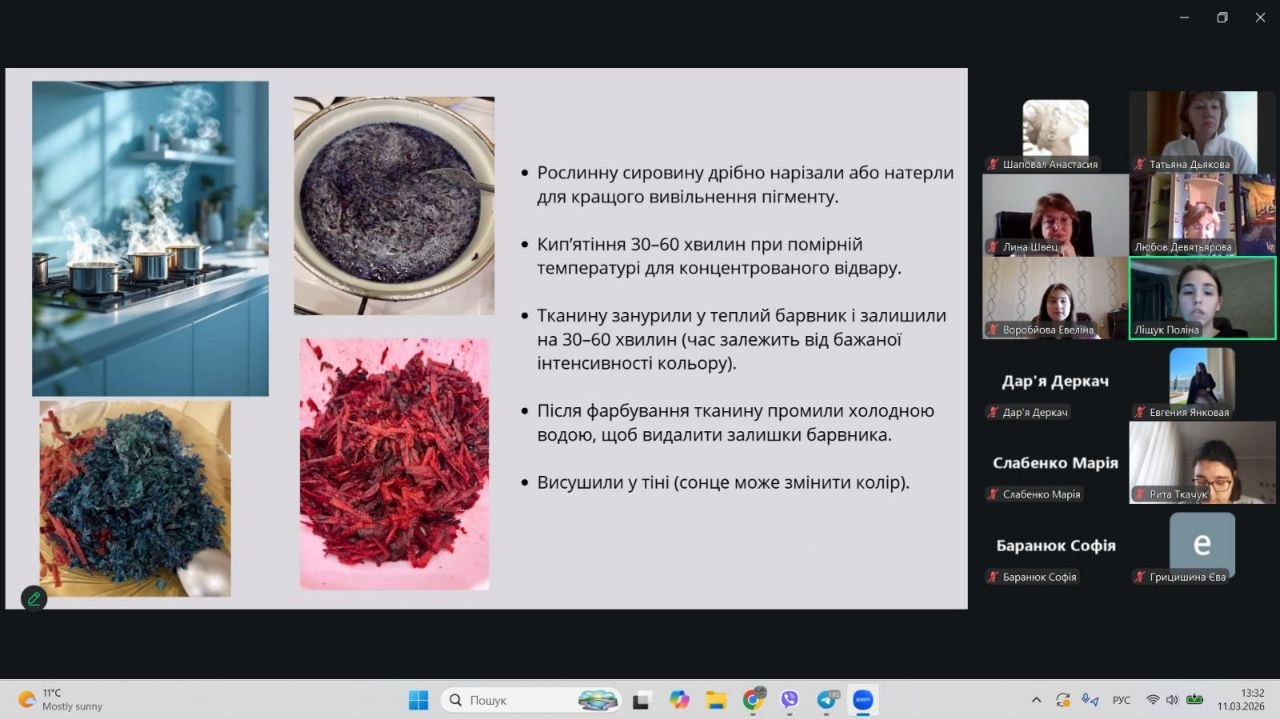Click the beetroot photo on the slide

[394, 463]
